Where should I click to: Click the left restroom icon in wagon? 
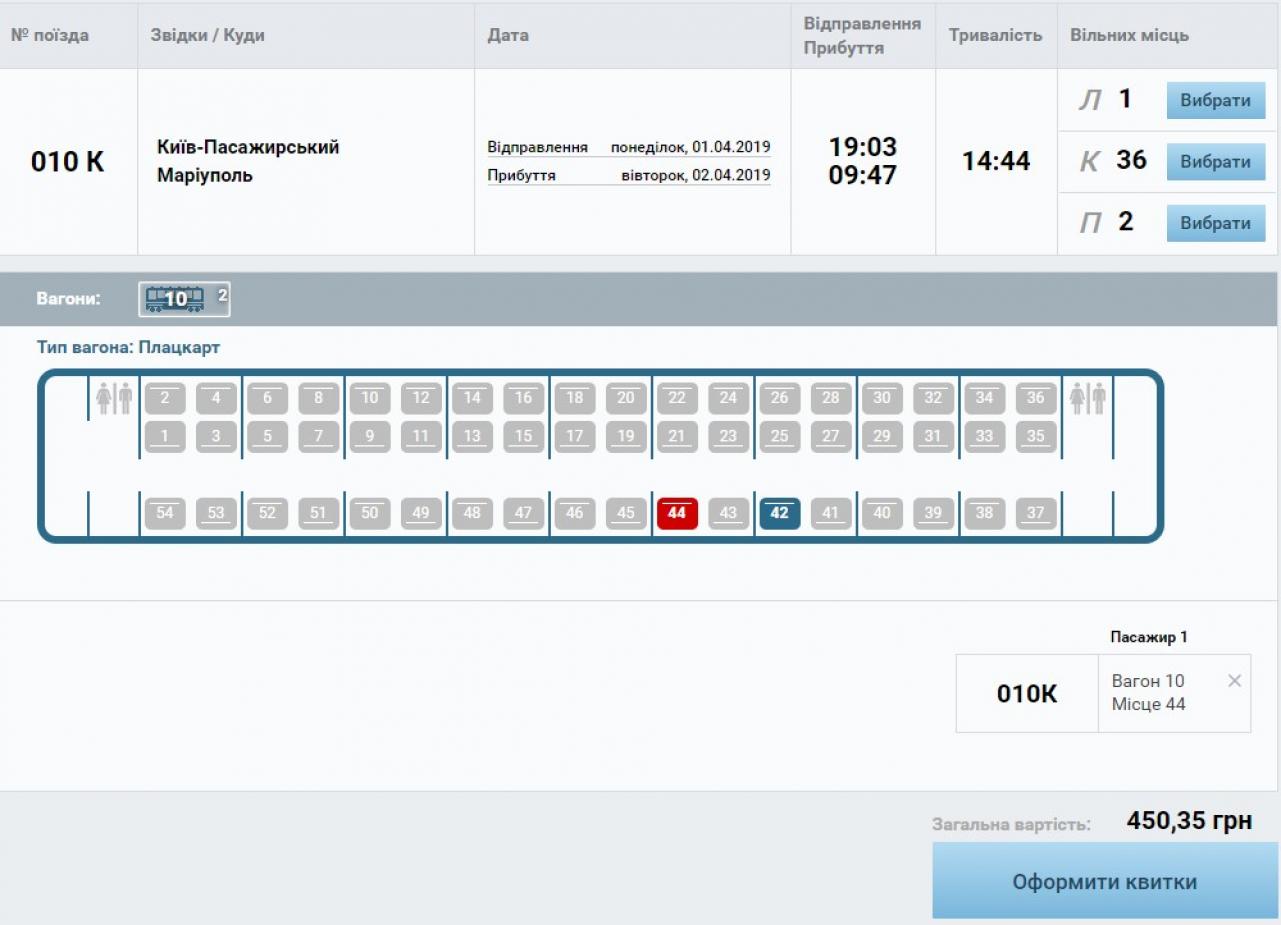[114, 398]
